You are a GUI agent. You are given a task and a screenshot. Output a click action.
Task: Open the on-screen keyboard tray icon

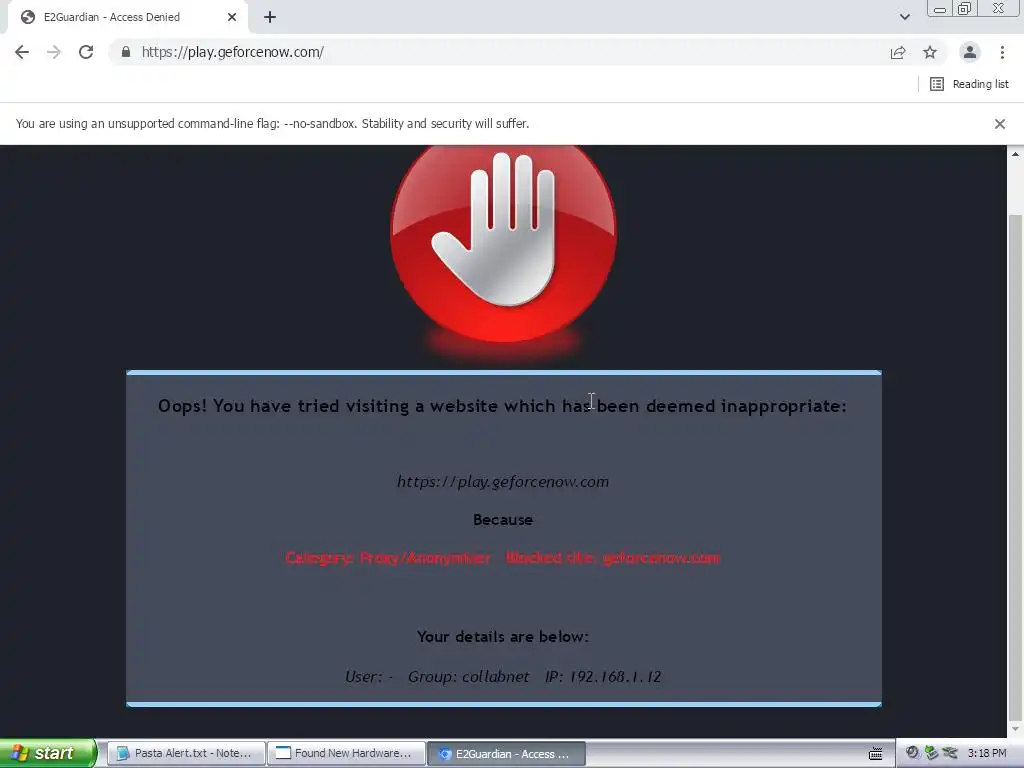876,754
